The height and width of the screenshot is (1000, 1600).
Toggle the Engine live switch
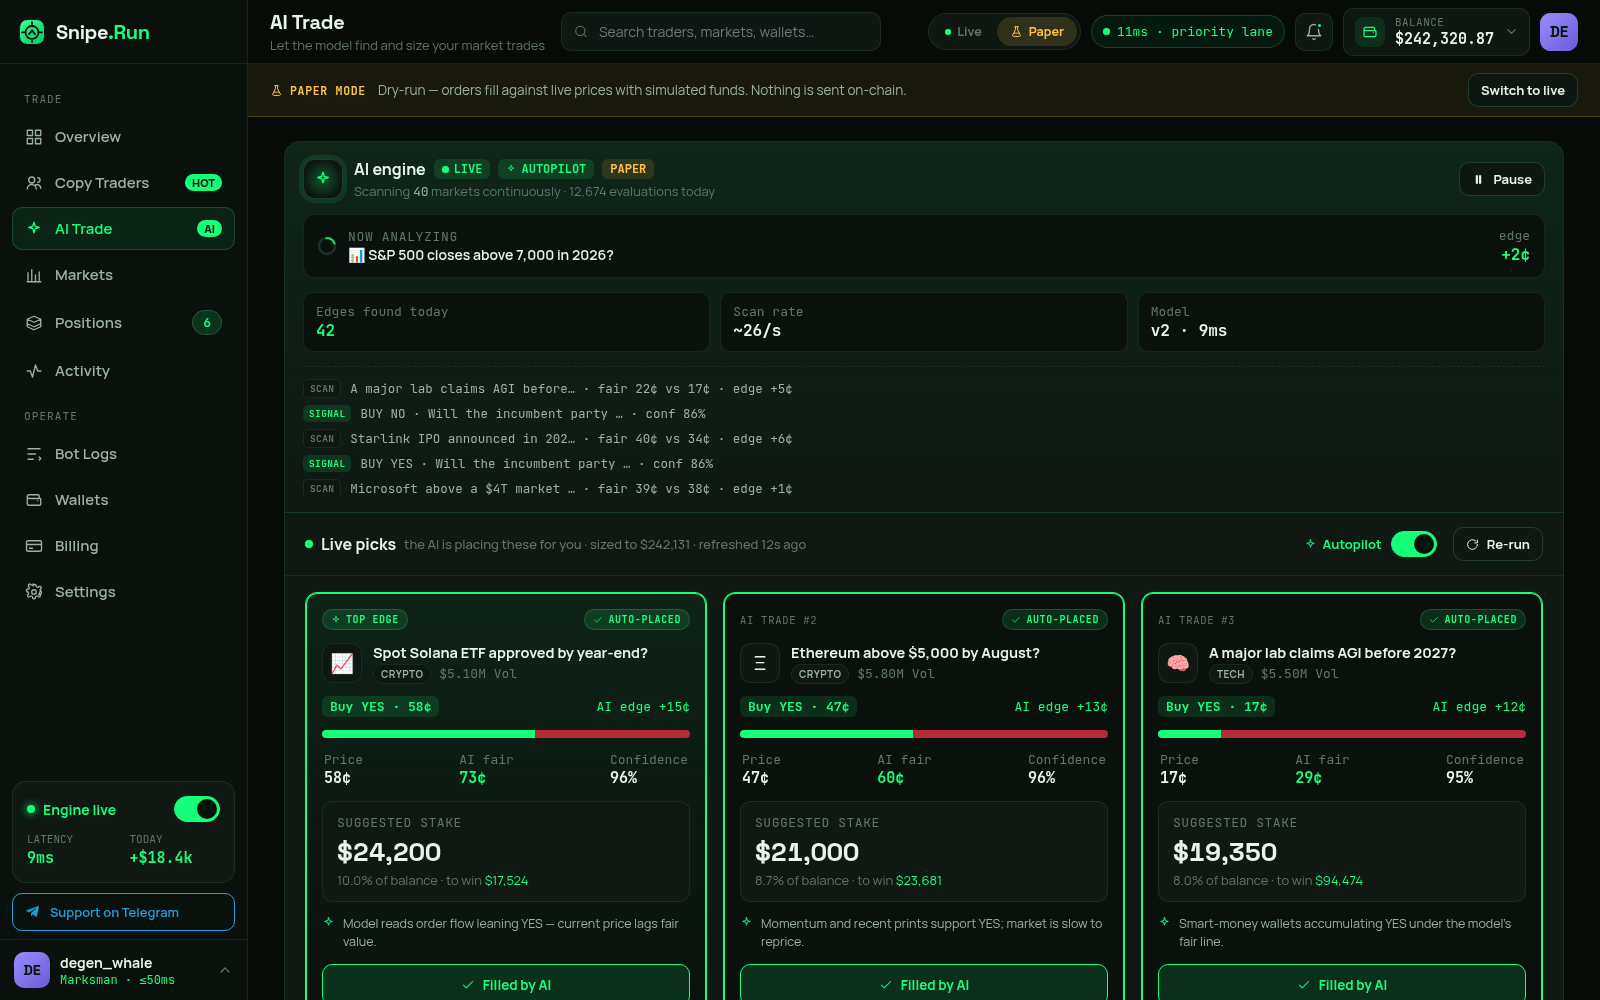[197, 809]
